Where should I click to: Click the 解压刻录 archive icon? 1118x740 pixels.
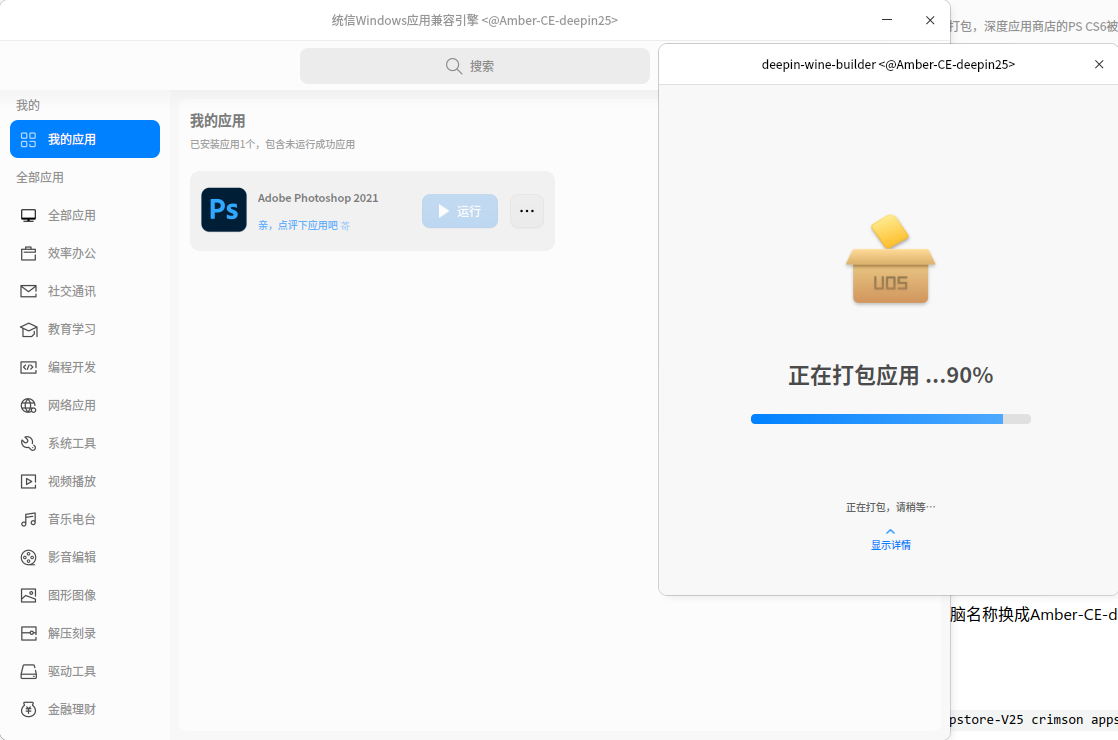pyautogui.click(x=29, y=633)
